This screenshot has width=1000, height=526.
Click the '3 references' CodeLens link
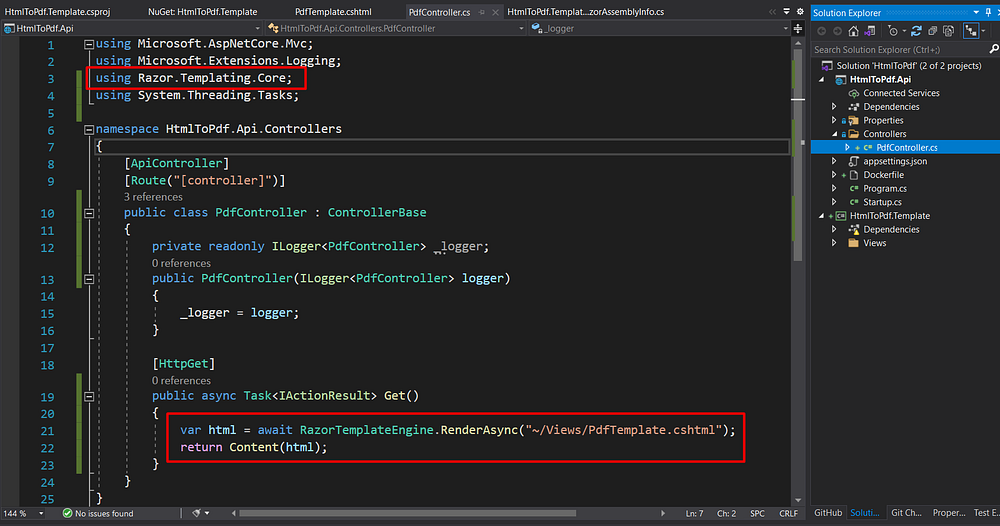click(151, 197)
